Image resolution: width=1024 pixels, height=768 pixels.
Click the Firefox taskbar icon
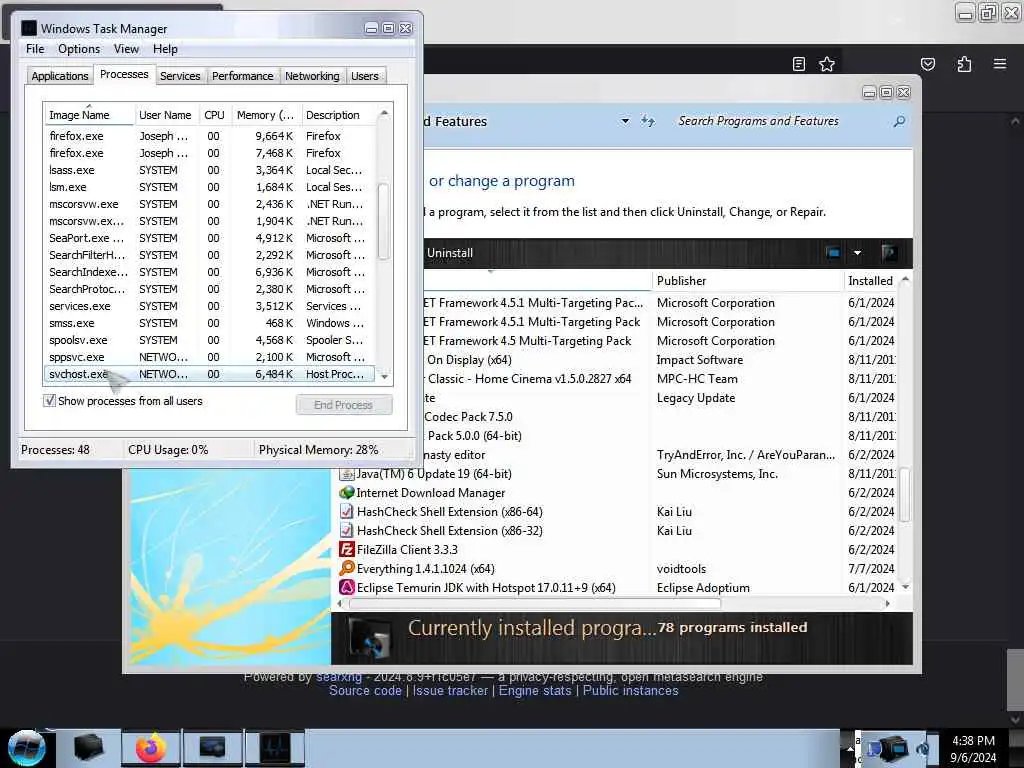point(151,748)
